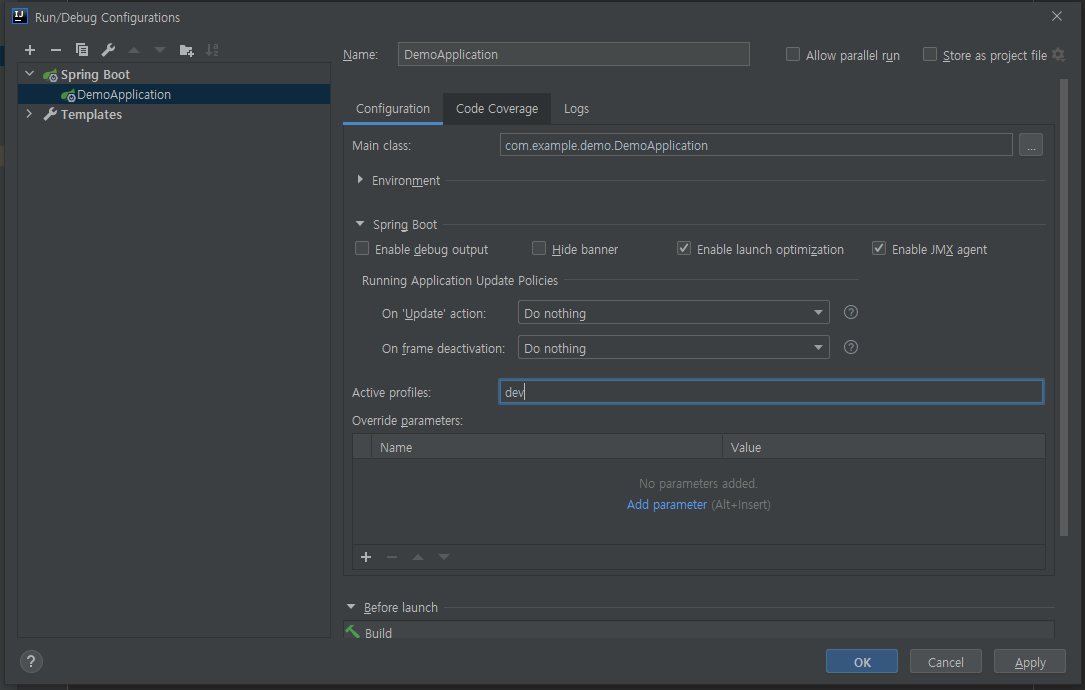1085x690 pixels.
Task: Enable debug output checkbox
Action: [362, 248]
